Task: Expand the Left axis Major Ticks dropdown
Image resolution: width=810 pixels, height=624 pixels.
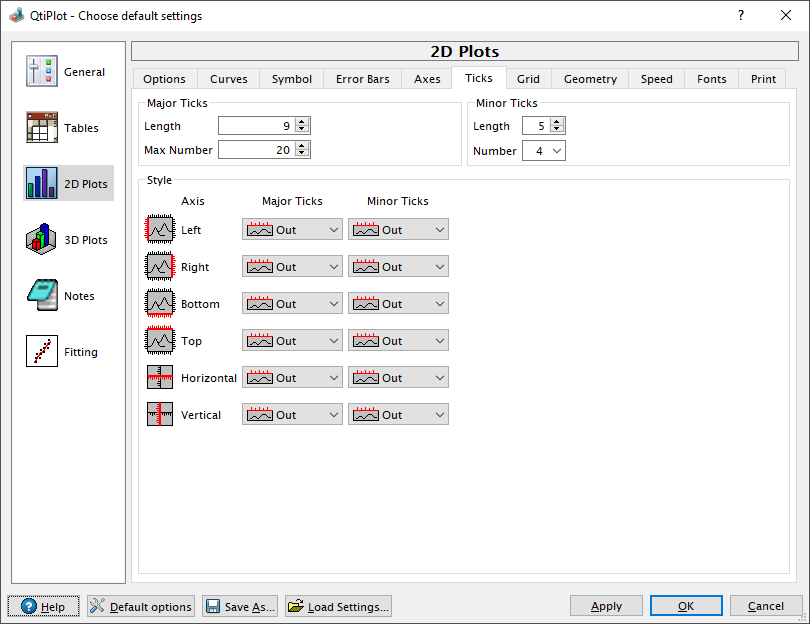Action: pyautogui.click(x=292, y=229)
